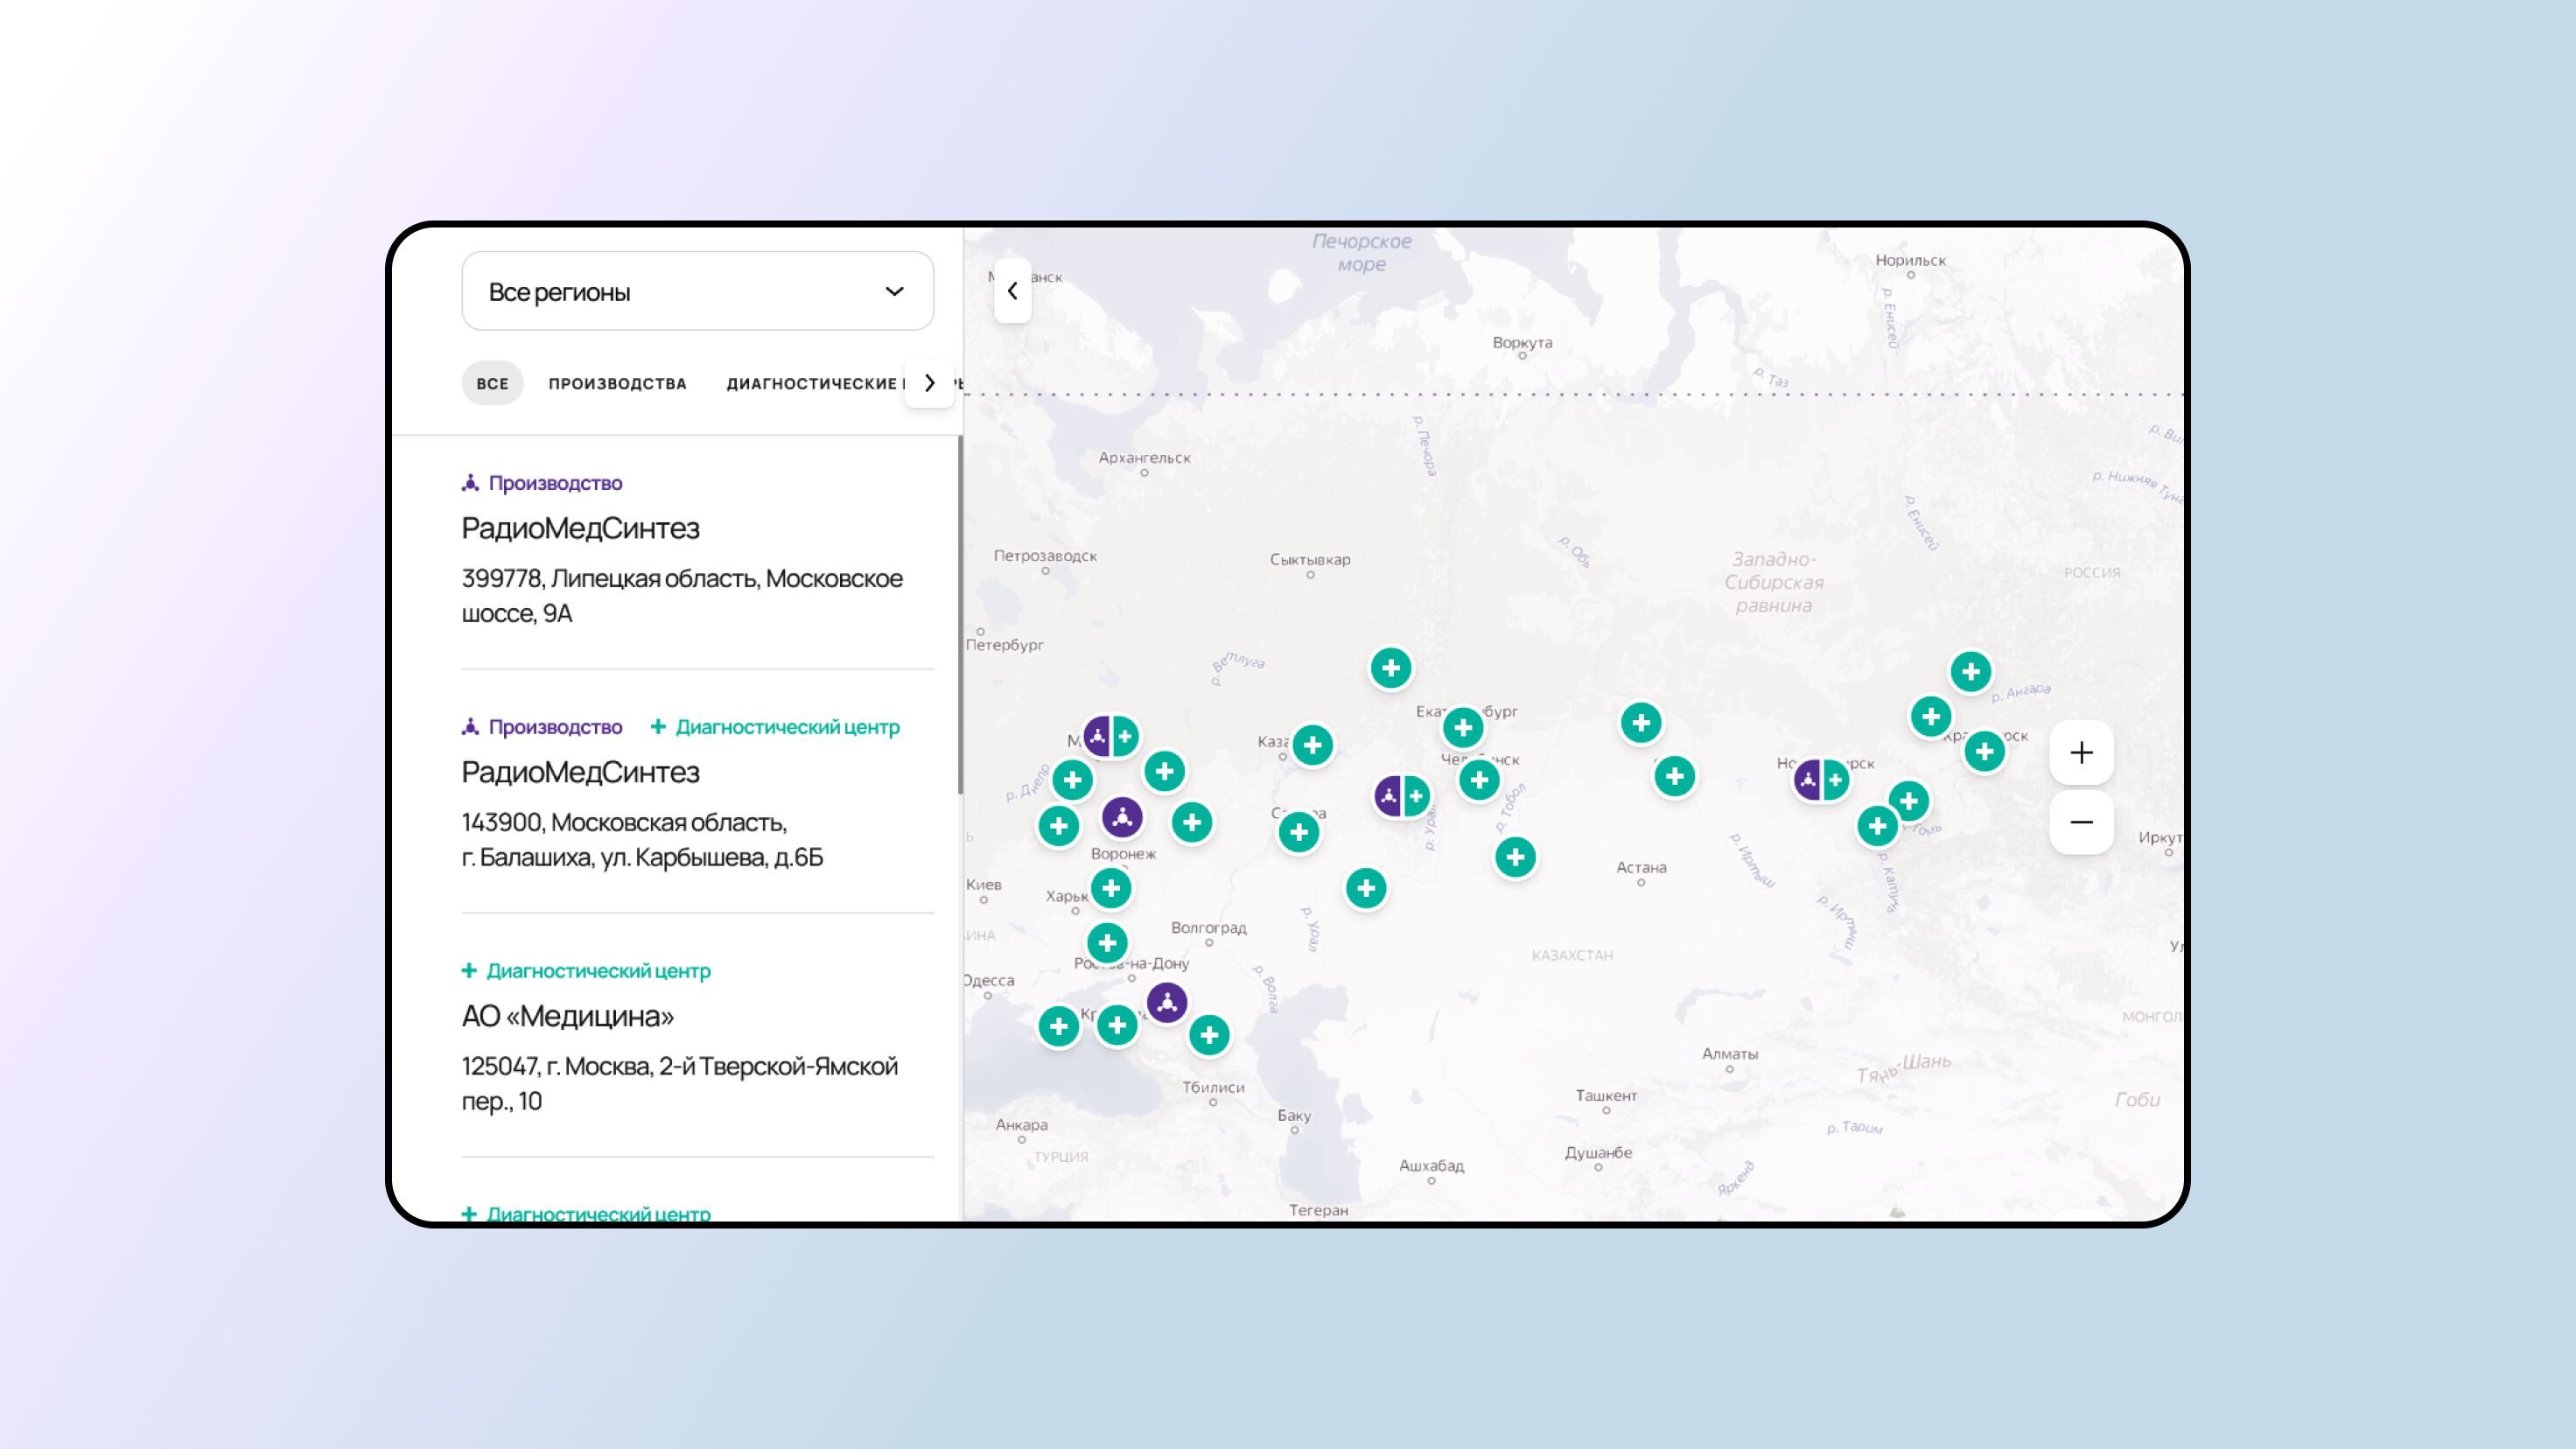Click the green diagnostic marker at Екатеринбург
This screenshot has height=1449, width=2576.
pos(1463,727)
